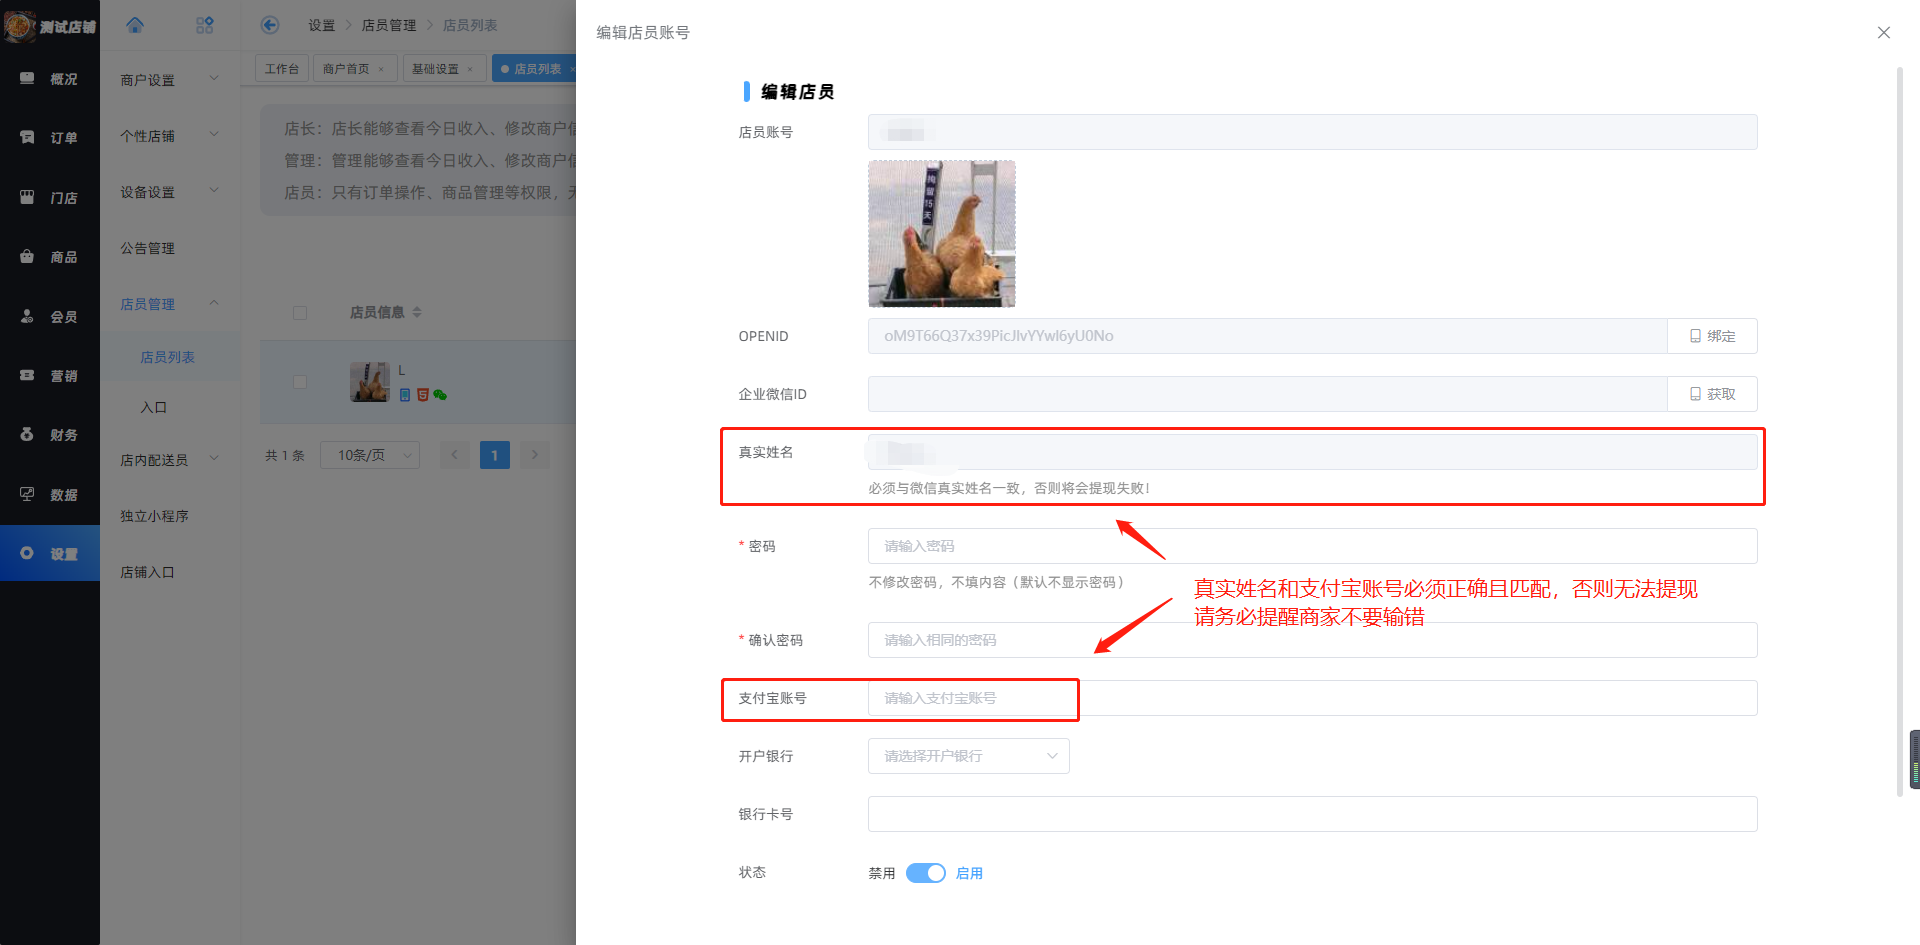Select 公告管理 in the settings menu

tap(148, 248)
